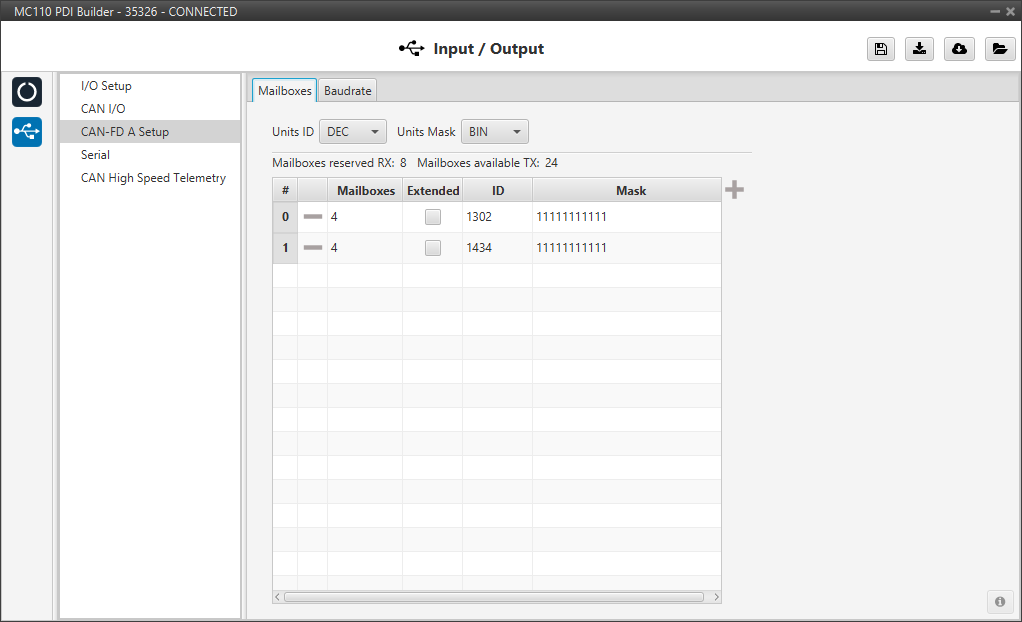Click the horizontal scrollbar under the table
This screenshot has height=622, width=1022.
[x=494, y=597]
